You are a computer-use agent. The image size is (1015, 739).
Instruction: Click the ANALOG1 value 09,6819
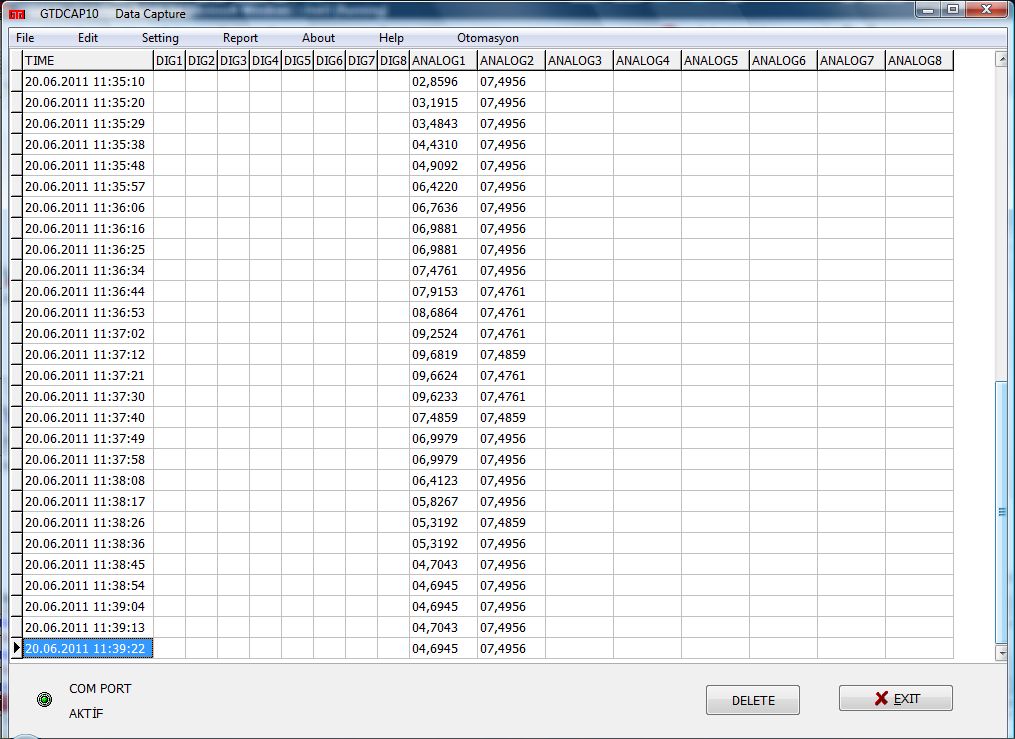(x=443, y=354)
